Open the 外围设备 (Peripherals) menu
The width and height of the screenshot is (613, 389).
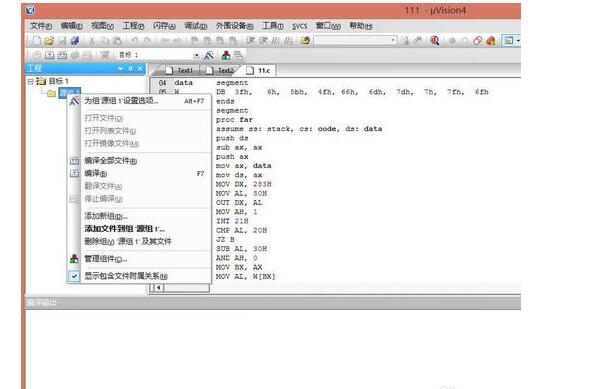pyautogui.click(x=234, y=26)
